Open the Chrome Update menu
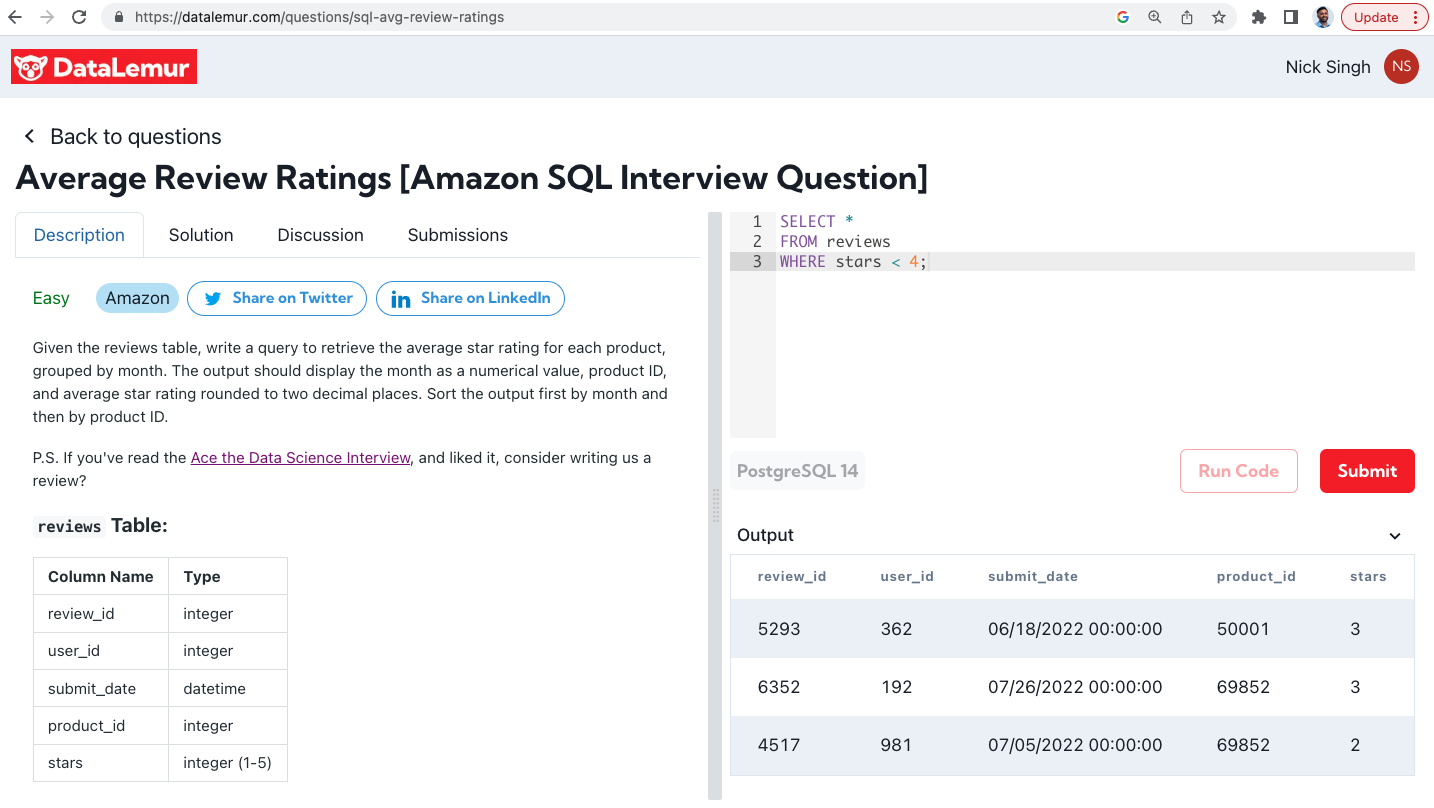Viewport: 1434px width, 808px height. 1385,17
